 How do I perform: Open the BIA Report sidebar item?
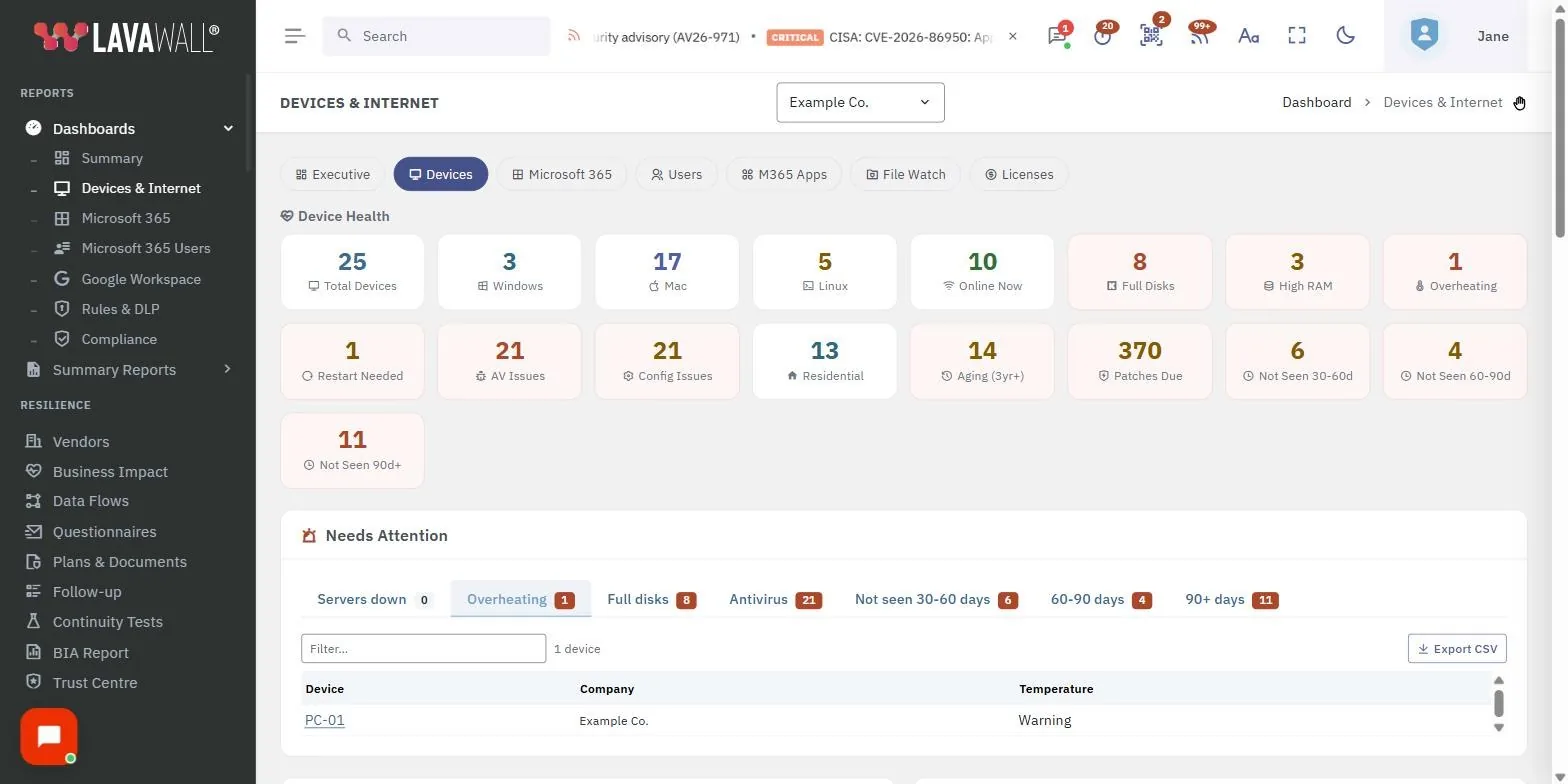click(x=91, y=652)
